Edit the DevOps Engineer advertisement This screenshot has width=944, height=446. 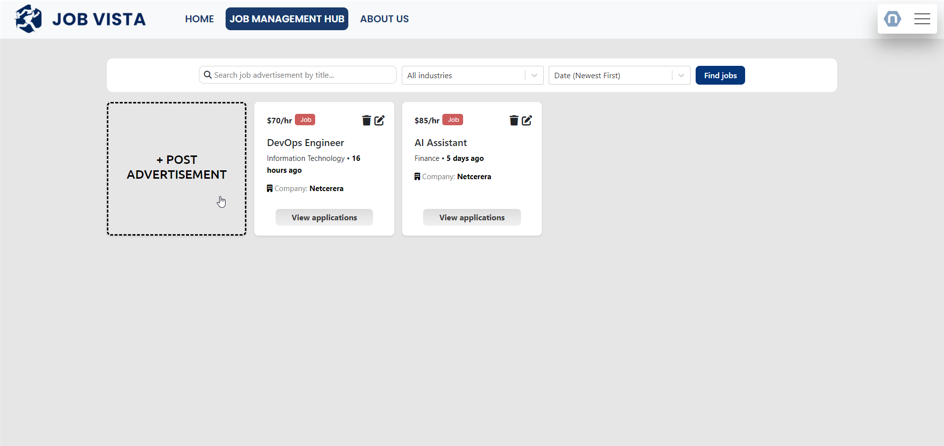(x=380, y=120)
